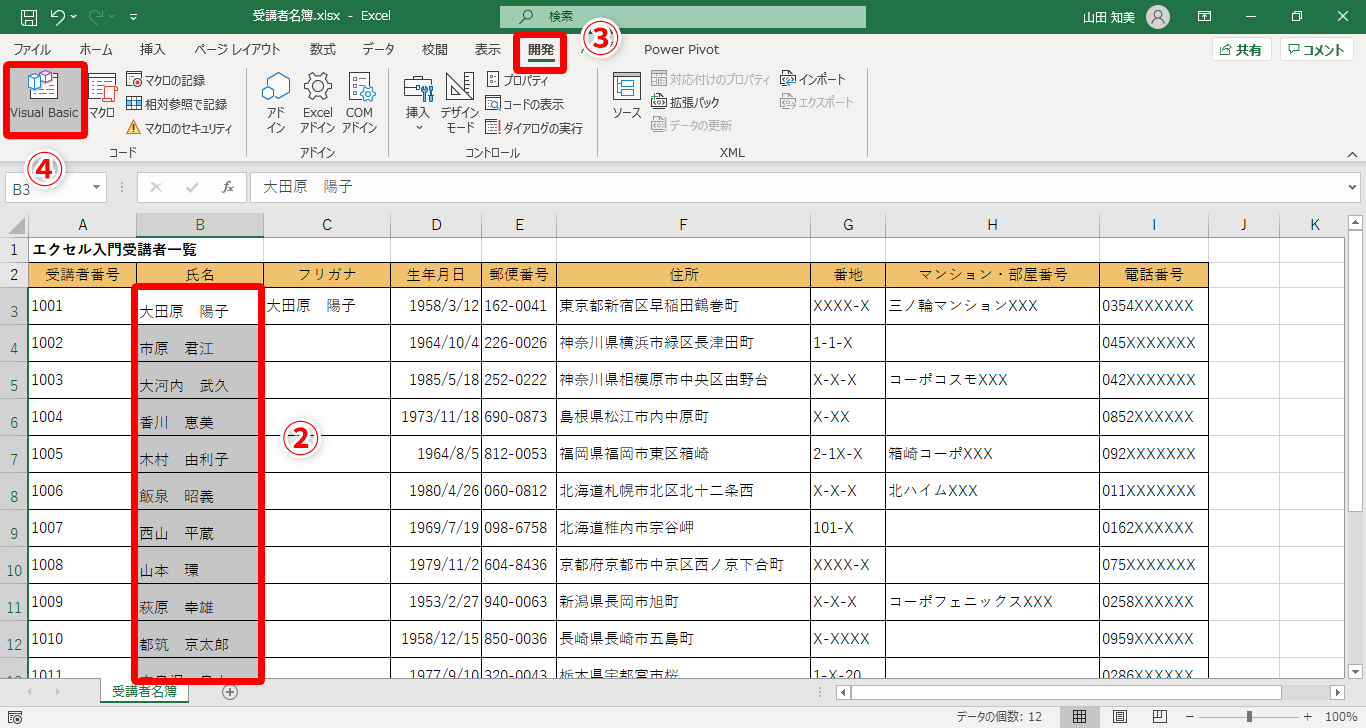Select the cell containing 三ノ輪マンションXXX
Viewport: 1366px width, 728px height.
point(992,306)
